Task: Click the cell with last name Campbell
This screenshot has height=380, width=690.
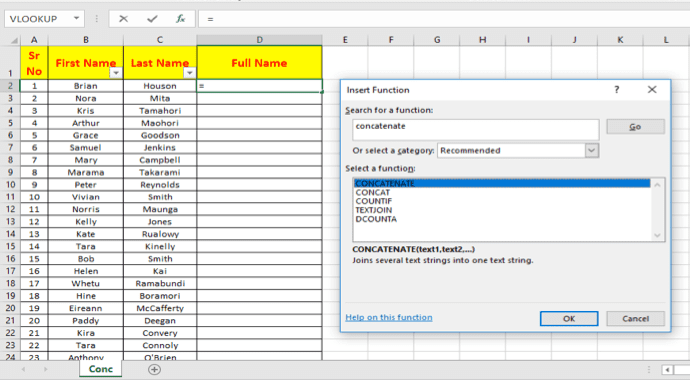Action: (160, 160)
